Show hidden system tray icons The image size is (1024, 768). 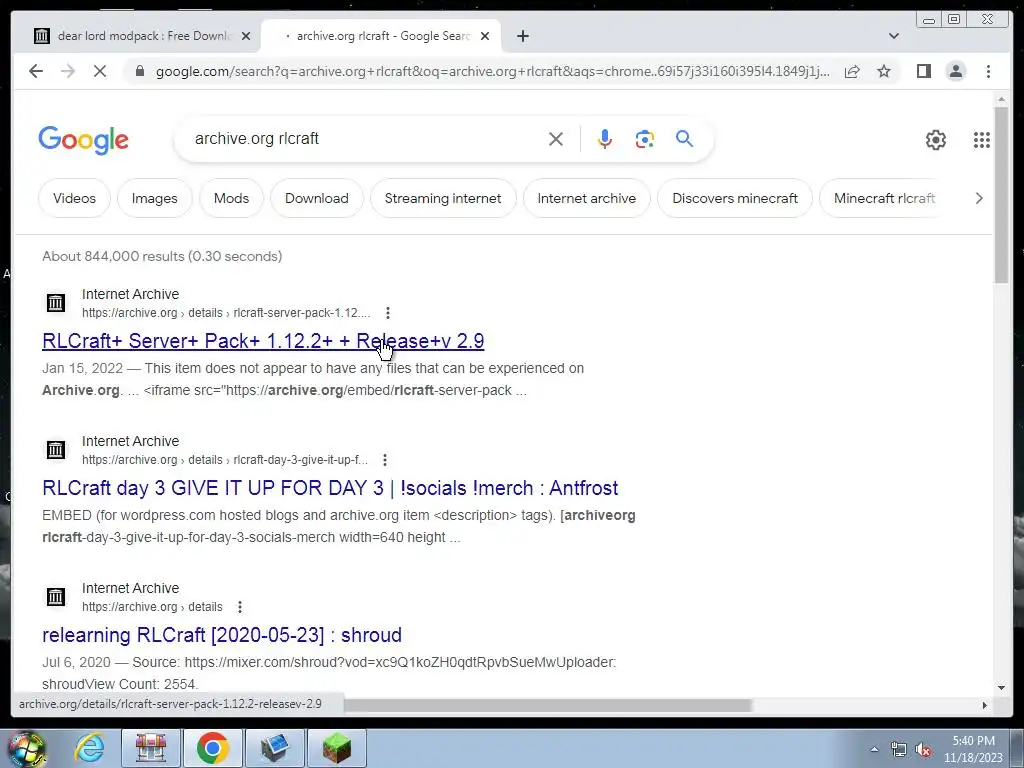coord(874,749)
